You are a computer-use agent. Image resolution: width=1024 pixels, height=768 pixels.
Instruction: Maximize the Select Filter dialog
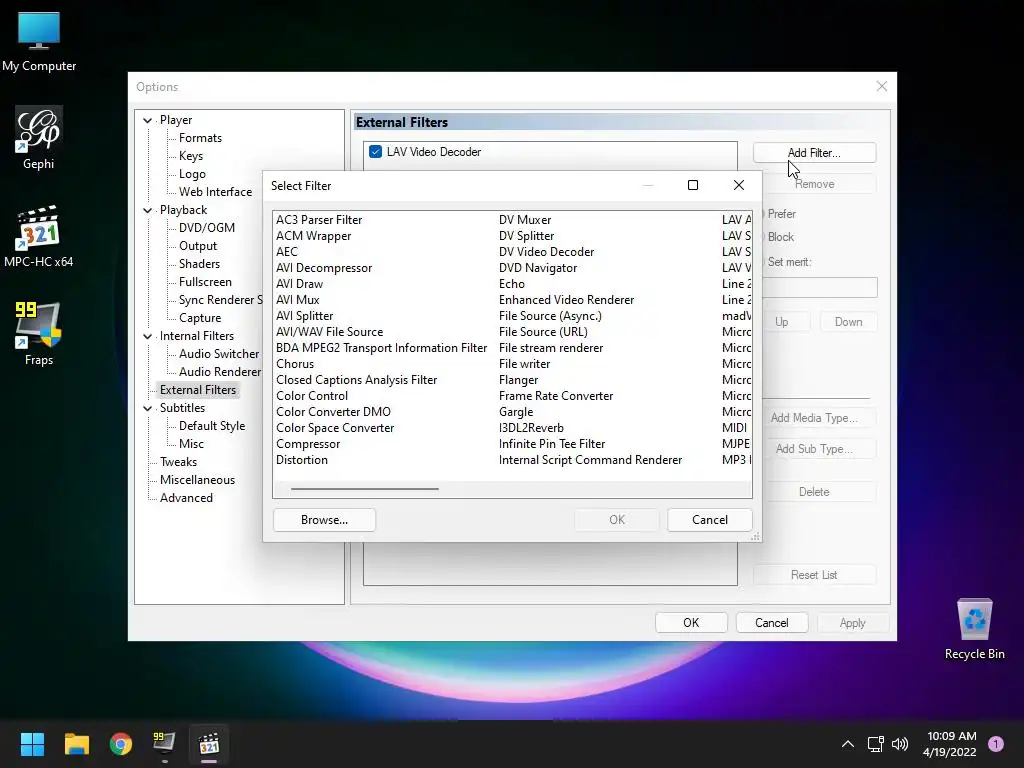(x=693, y=185)
